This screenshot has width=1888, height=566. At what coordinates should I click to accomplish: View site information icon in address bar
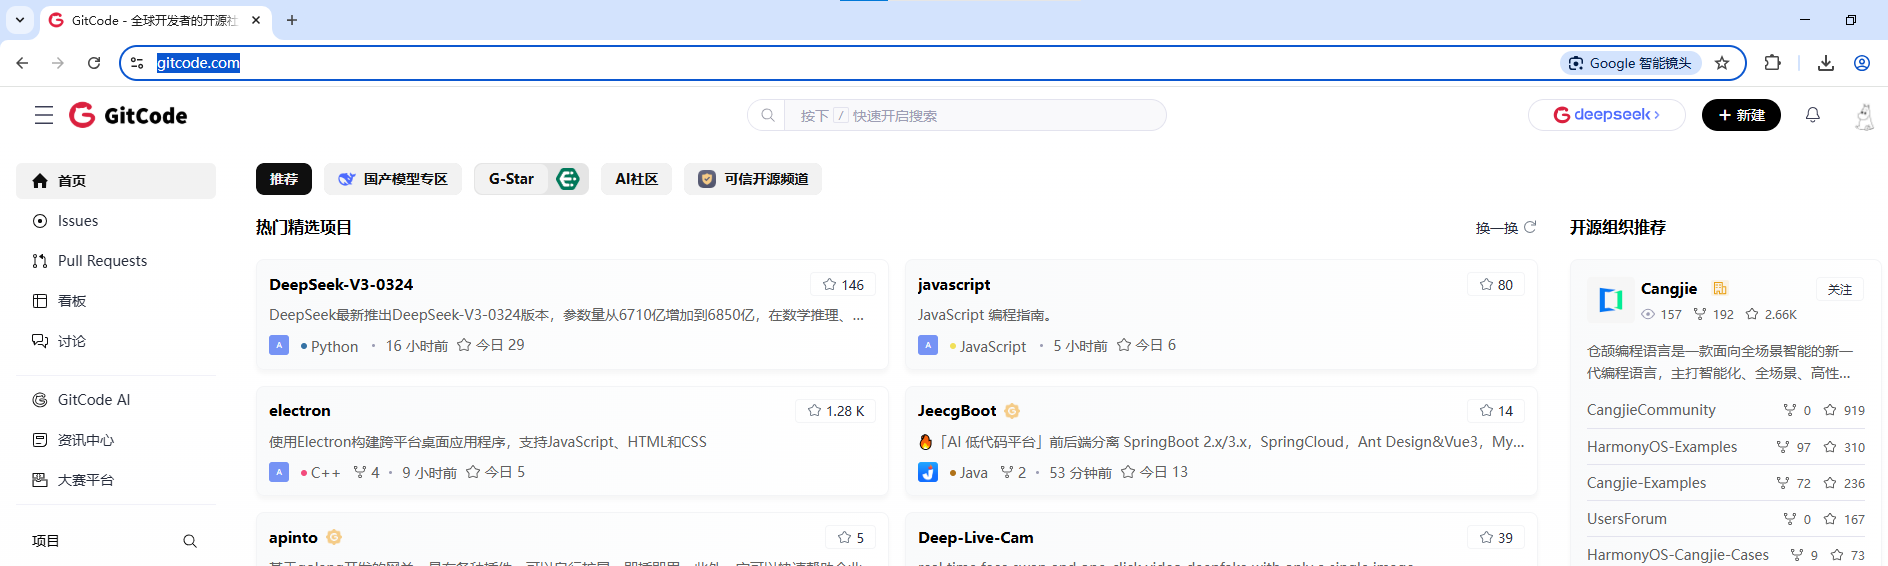pyautogui.click(x=137, y=63)
